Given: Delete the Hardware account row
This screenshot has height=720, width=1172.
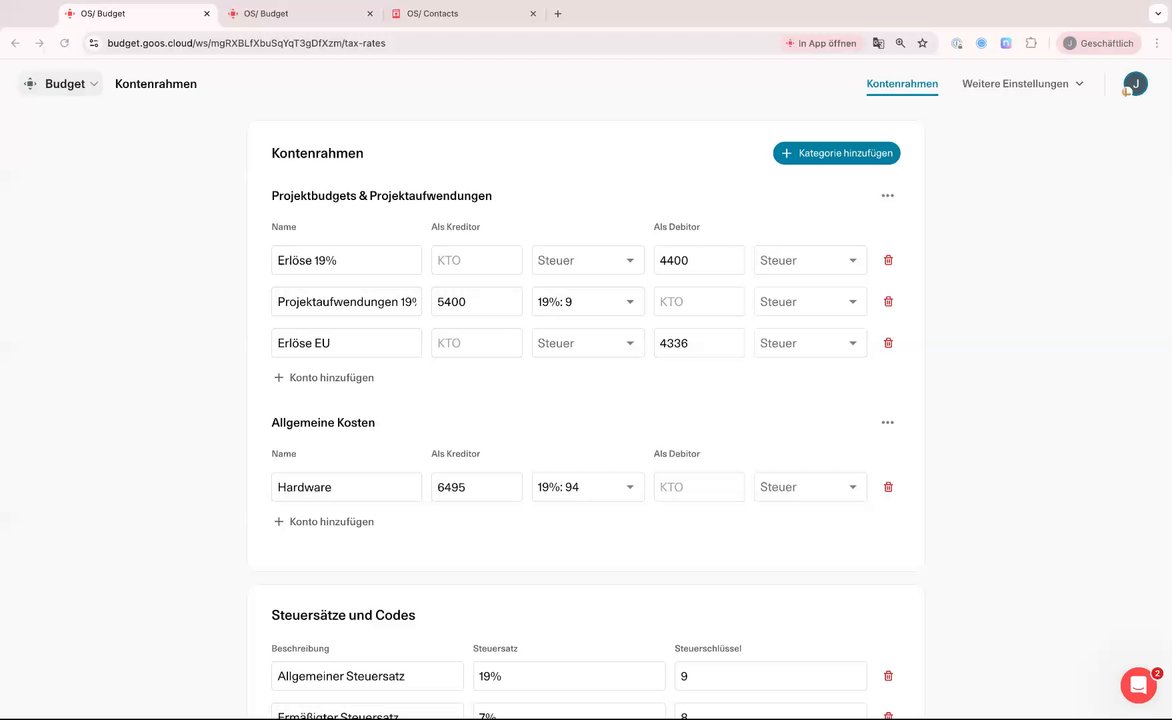Looking at the screenshot, I should click(x=888, y=487).
